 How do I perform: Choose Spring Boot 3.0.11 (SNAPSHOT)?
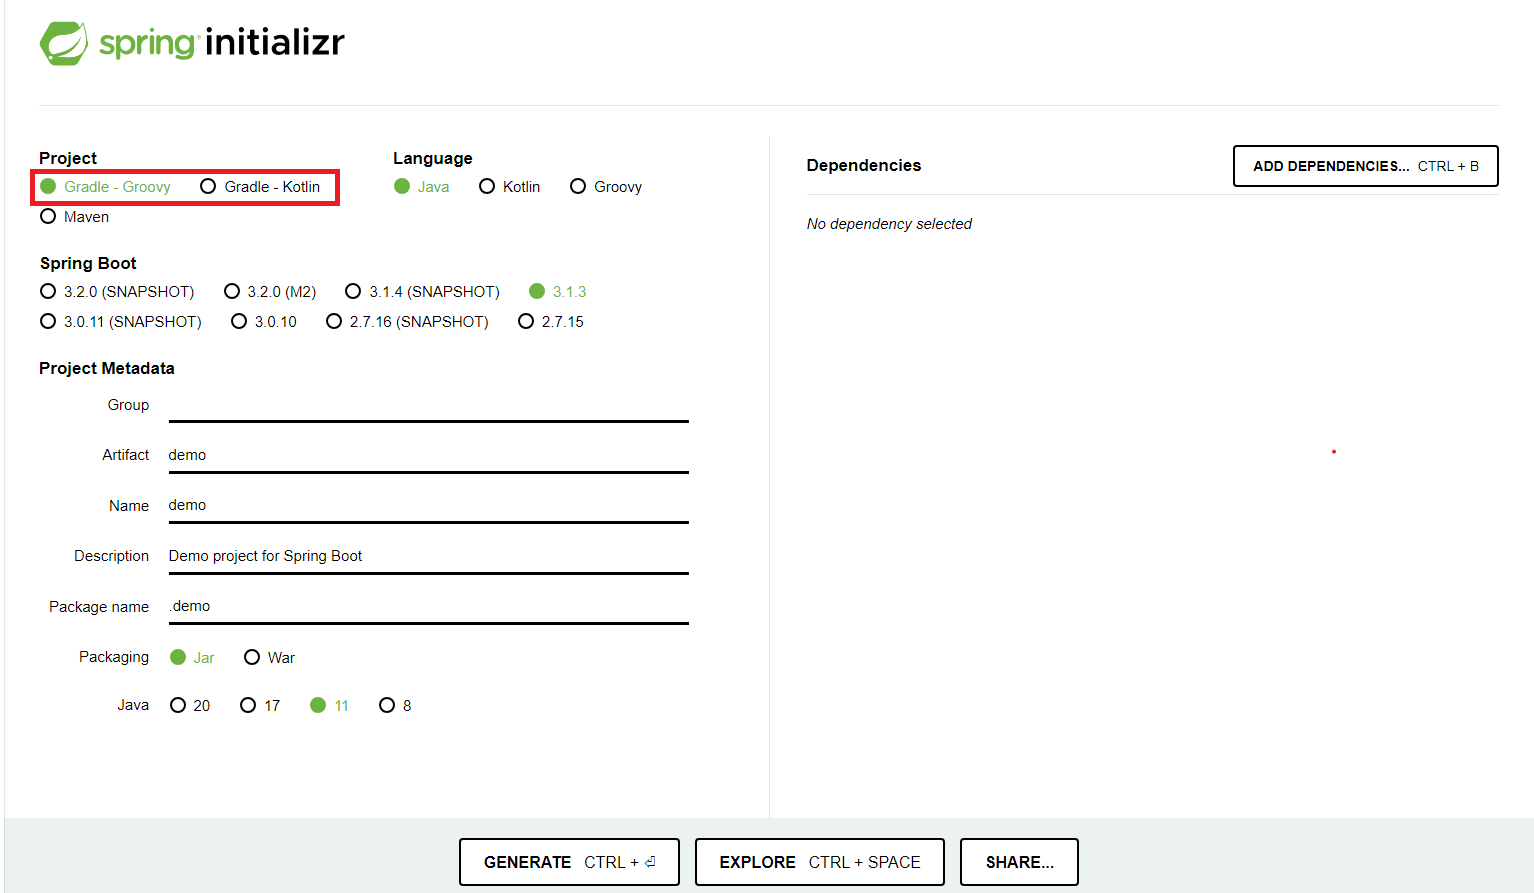pos(121,322)
